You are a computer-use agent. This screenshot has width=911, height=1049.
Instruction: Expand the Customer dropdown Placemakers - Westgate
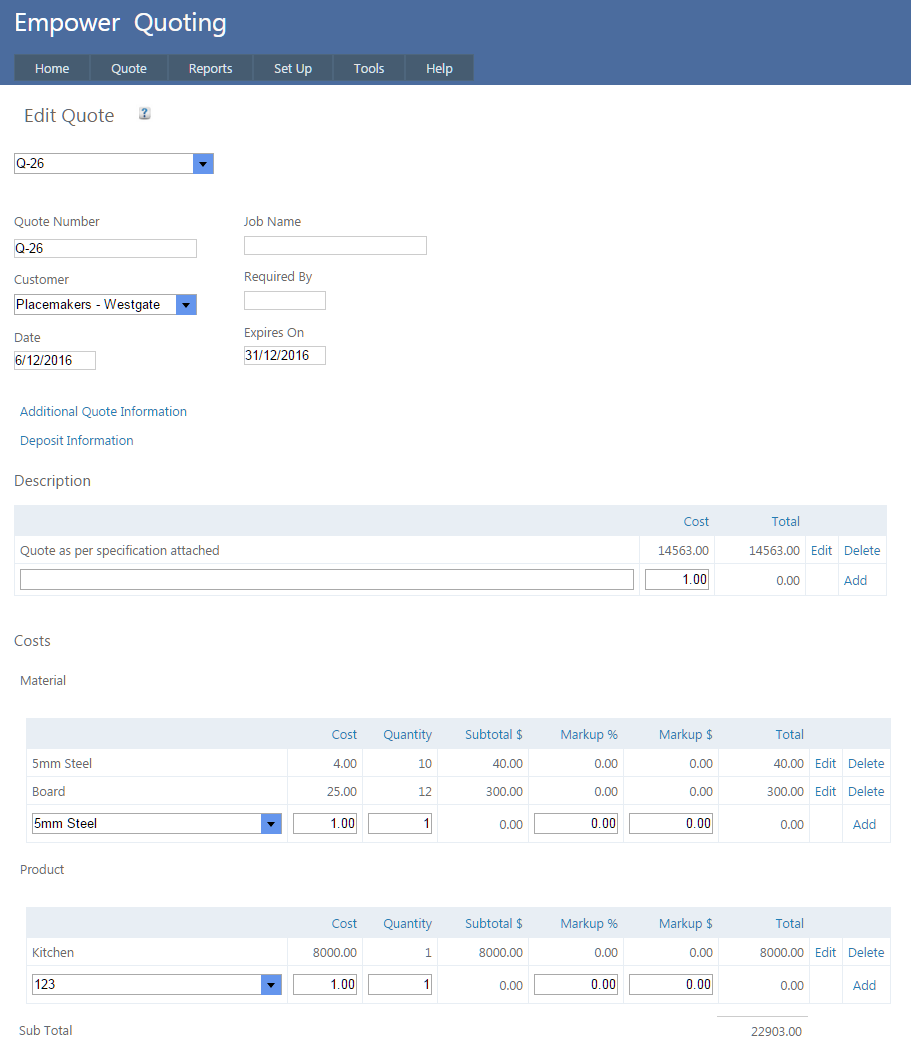(186, 305)
